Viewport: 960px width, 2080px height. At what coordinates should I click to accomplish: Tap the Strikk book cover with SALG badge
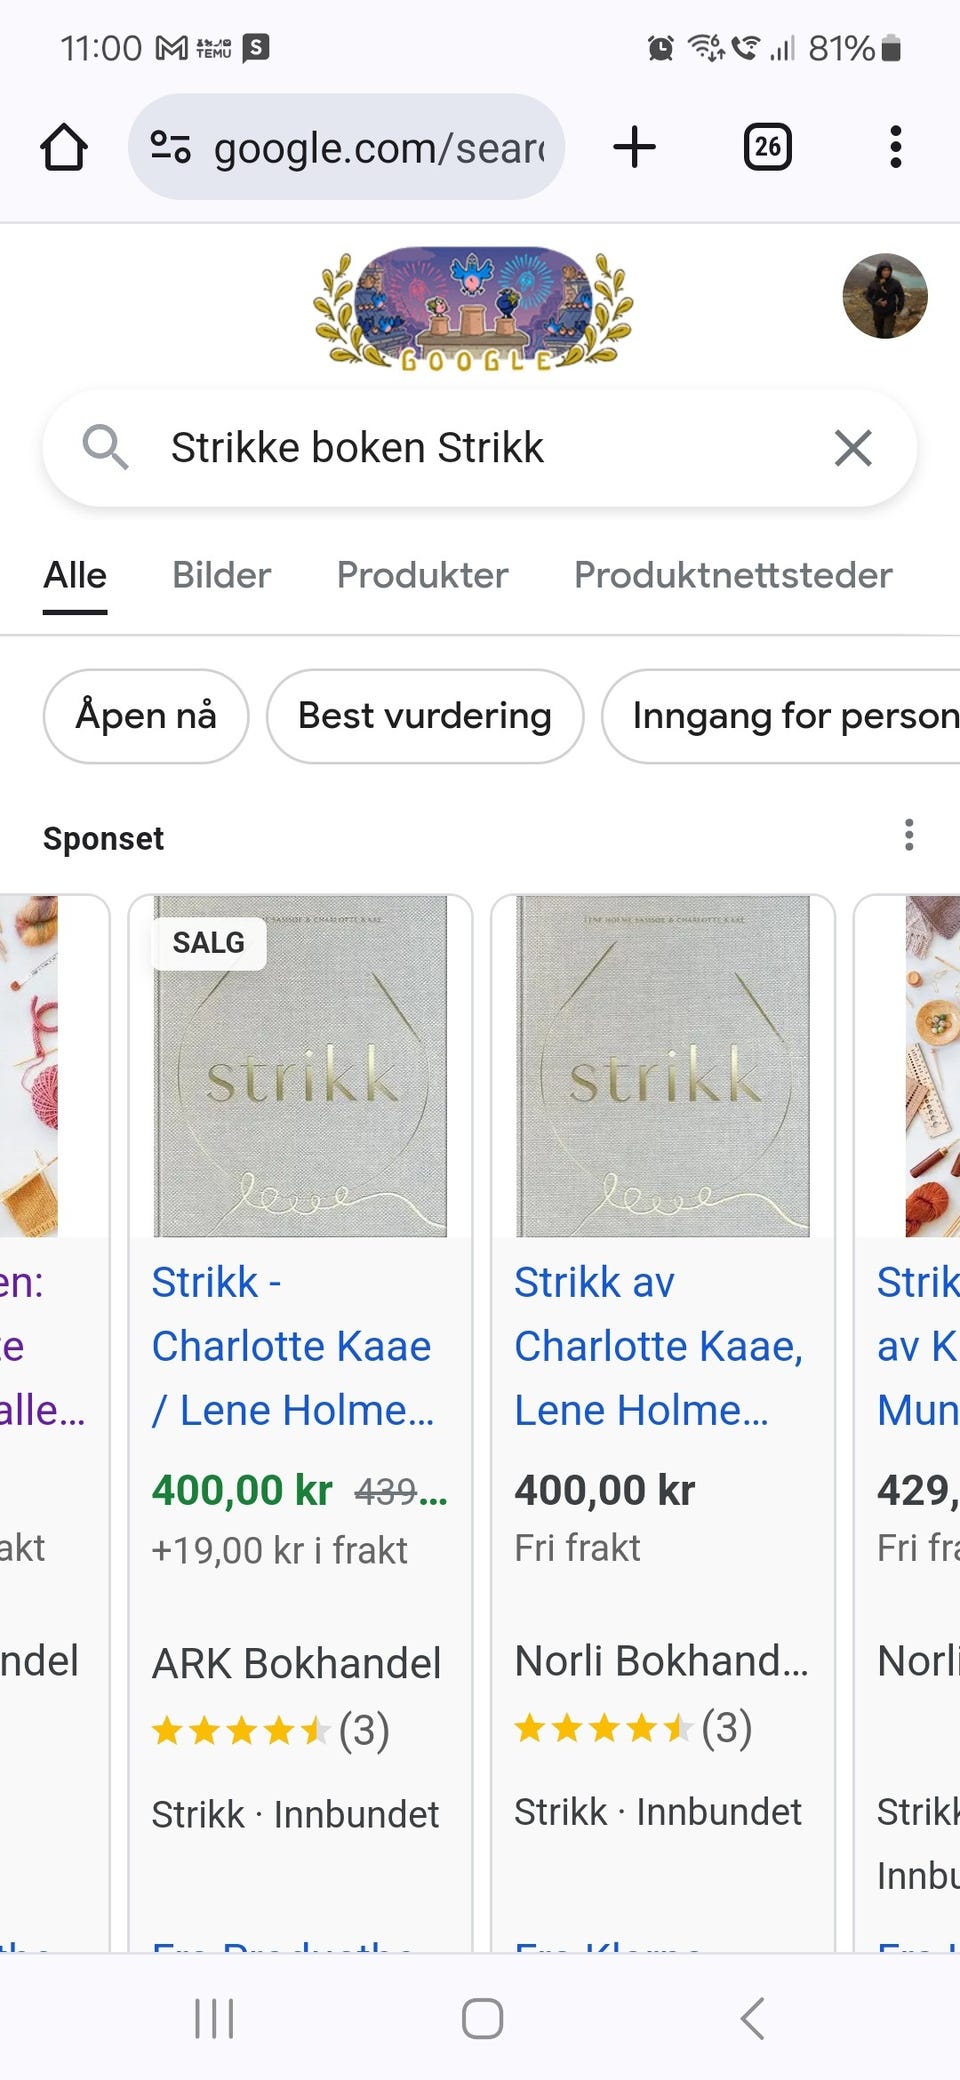click(300, 1066)
